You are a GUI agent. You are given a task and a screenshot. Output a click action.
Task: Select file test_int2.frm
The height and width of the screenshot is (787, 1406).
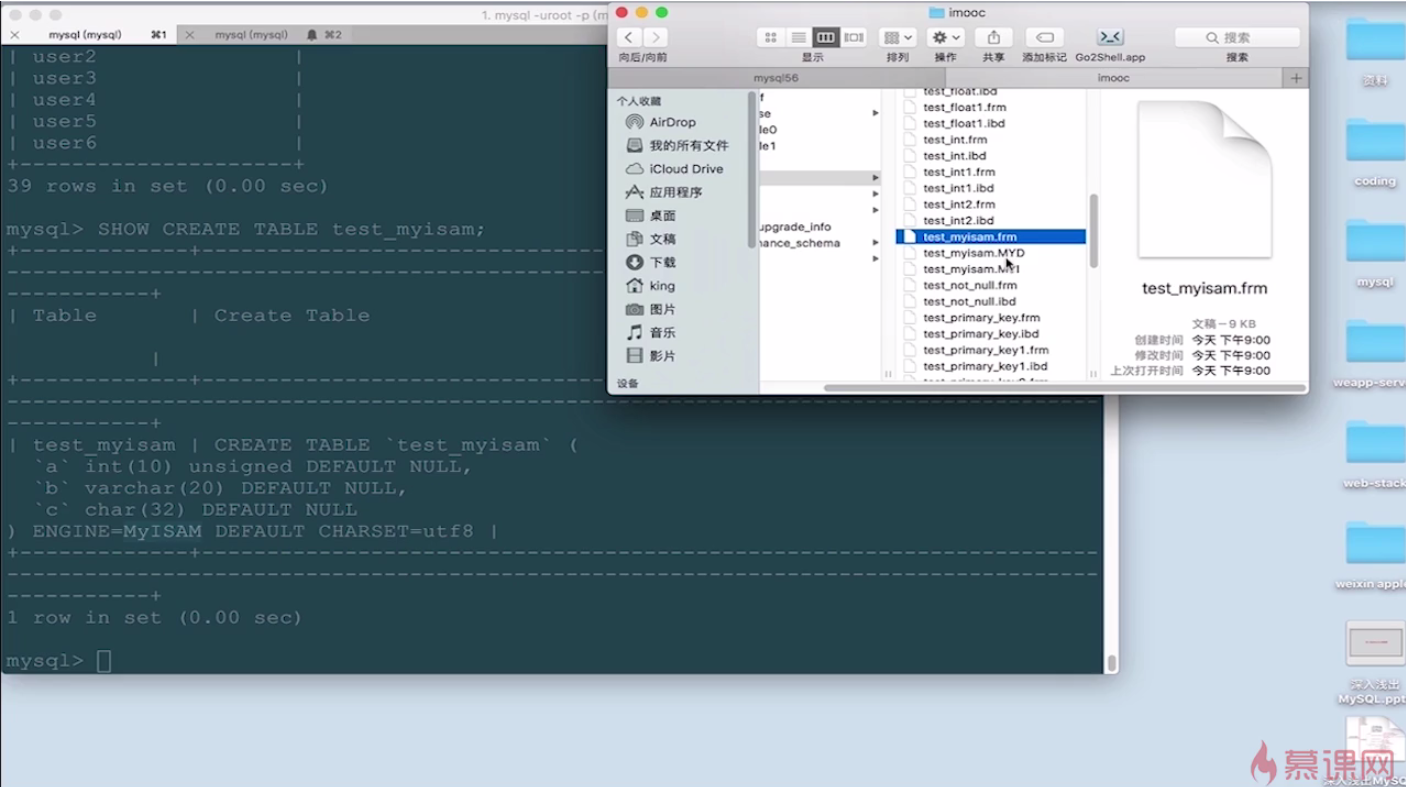[959, 204]
